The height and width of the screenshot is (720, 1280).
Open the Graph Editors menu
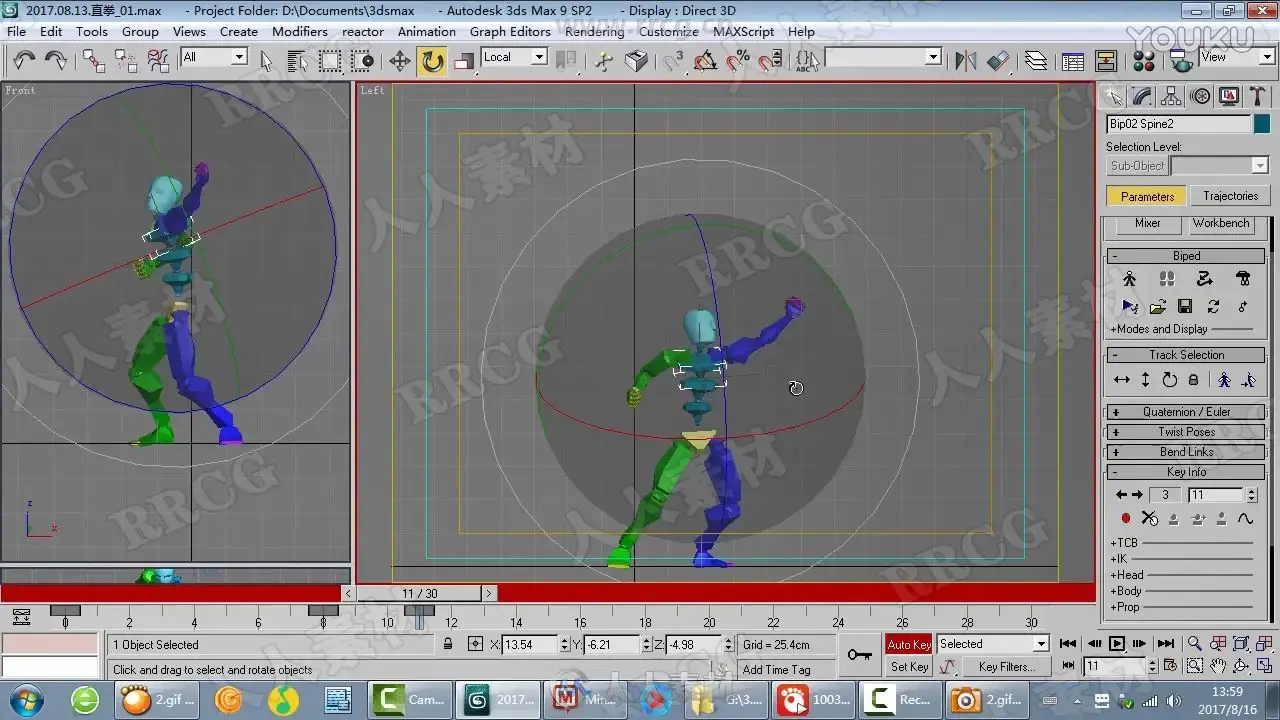pyautogui.click(x=510, y=31)
